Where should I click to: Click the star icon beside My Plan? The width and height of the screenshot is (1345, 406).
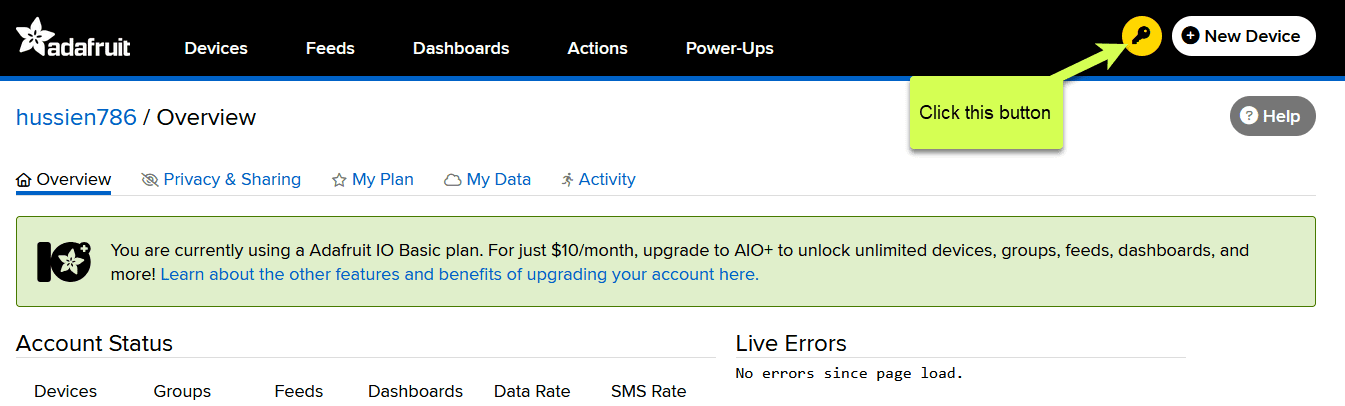click(x=339, y=180)
